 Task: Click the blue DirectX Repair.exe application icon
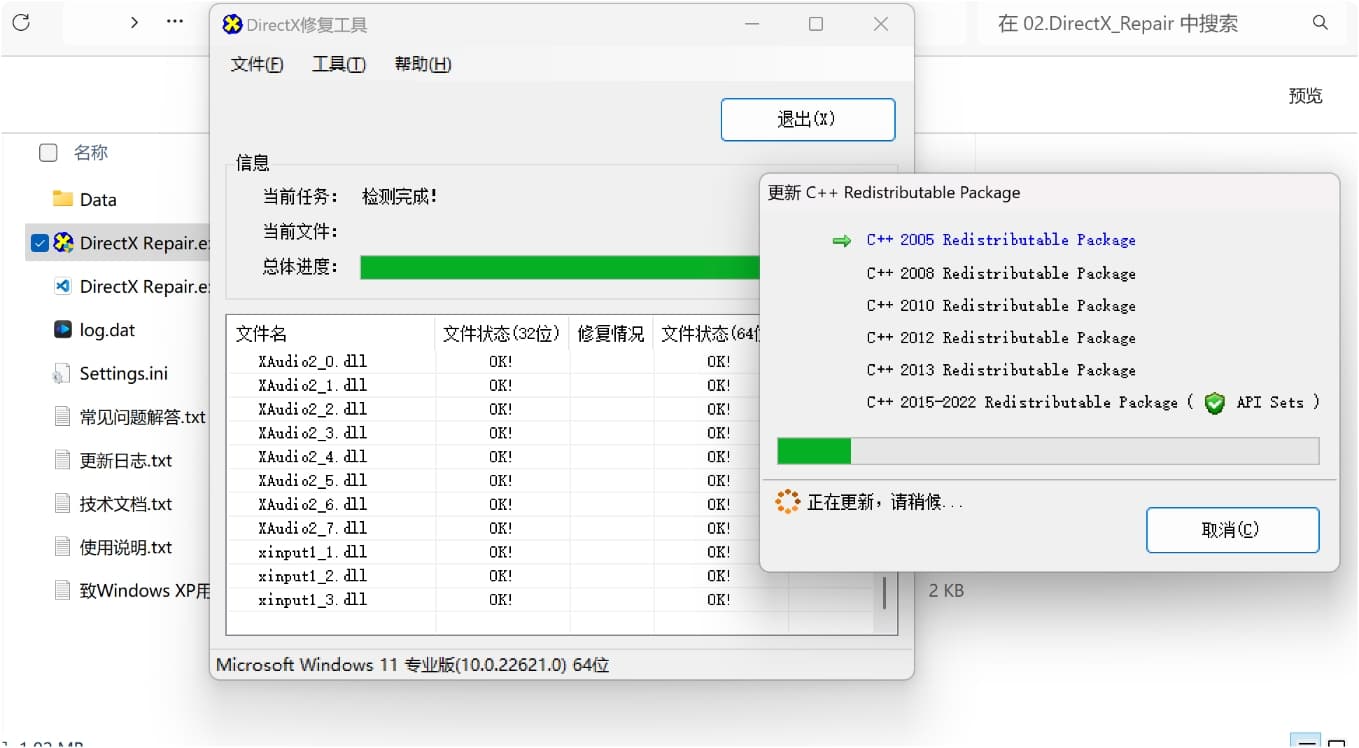coord(61,243)
